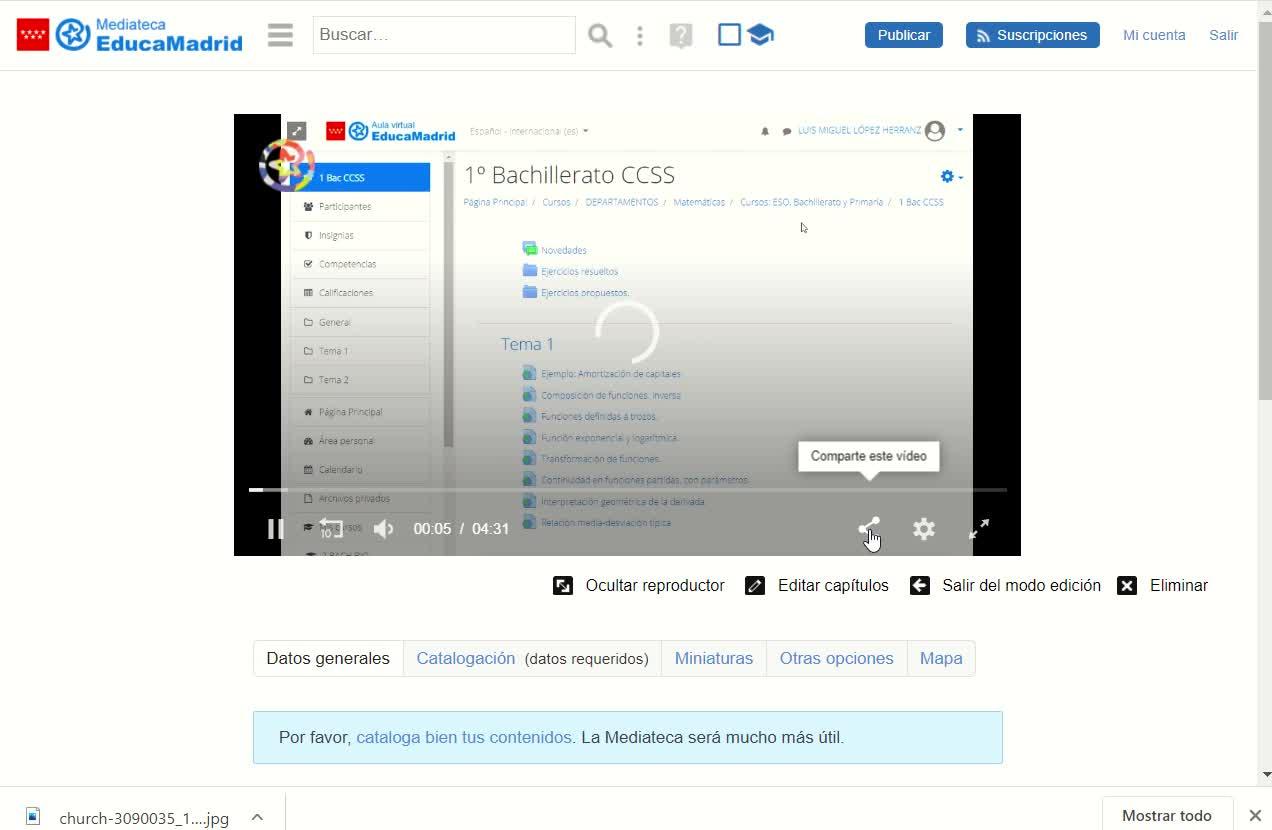Go to Mi cuenta
This screenshot has height=830, width=1272.
[1154, 35]
